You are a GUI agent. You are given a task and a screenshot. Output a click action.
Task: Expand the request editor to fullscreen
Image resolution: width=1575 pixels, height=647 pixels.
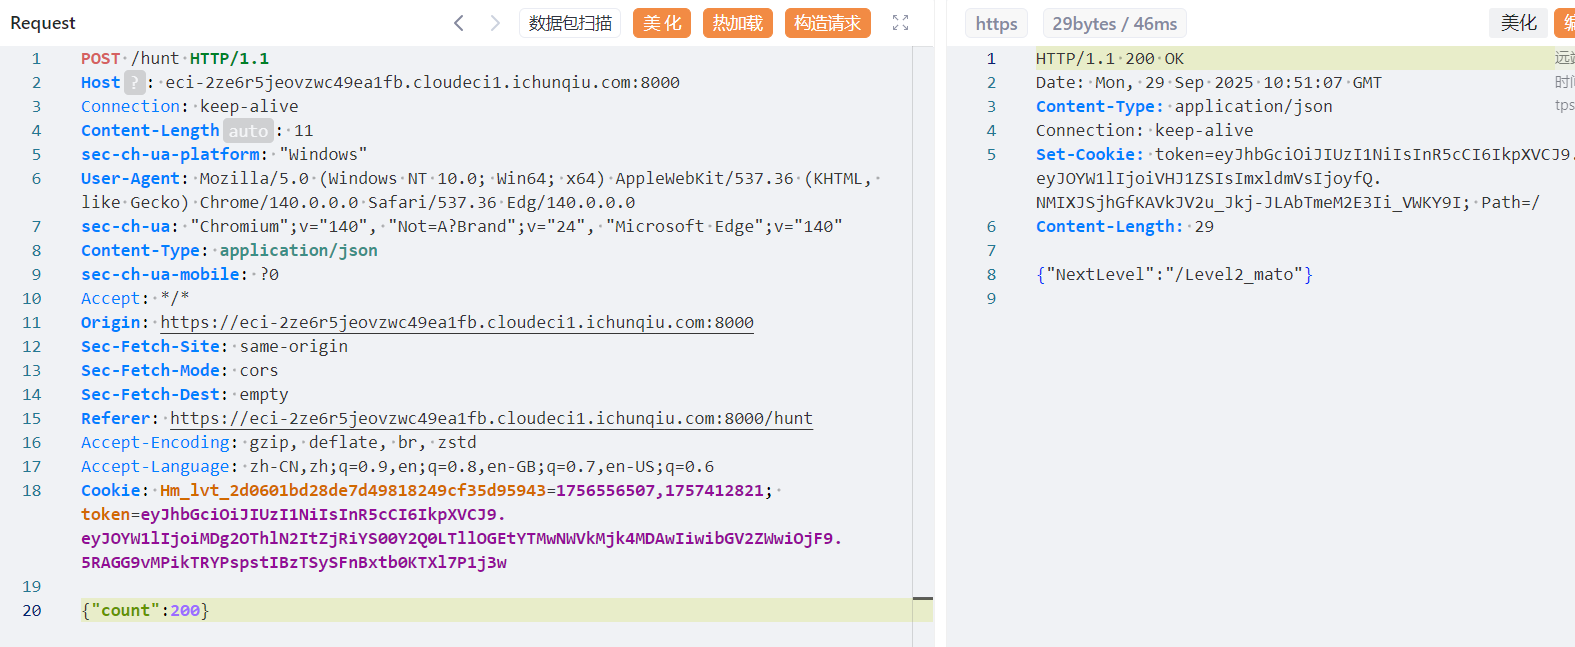click(900, 23)
